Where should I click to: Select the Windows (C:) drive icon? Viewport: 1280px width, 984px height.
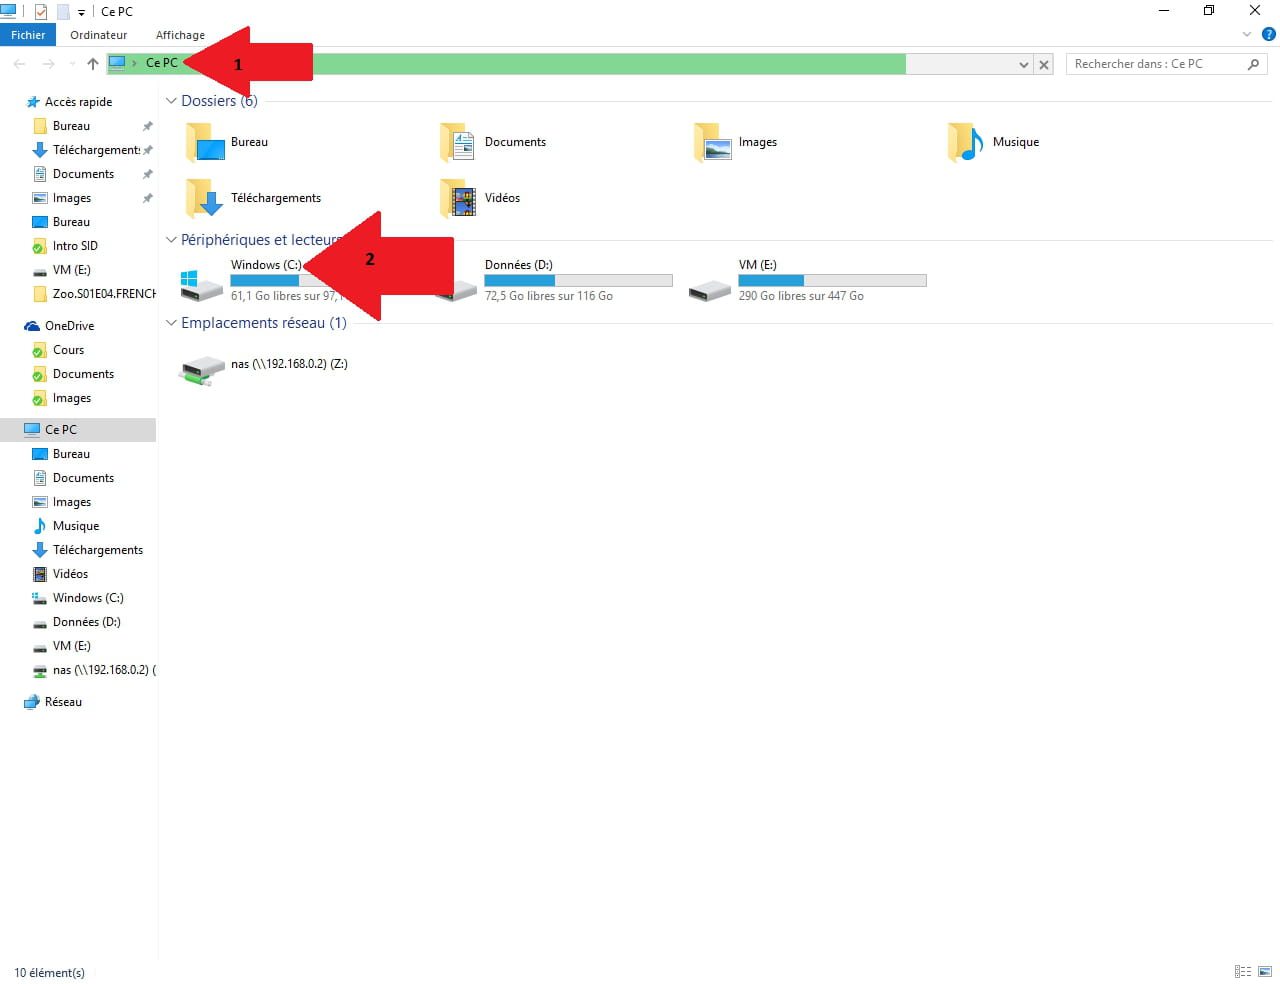point(202,285)
